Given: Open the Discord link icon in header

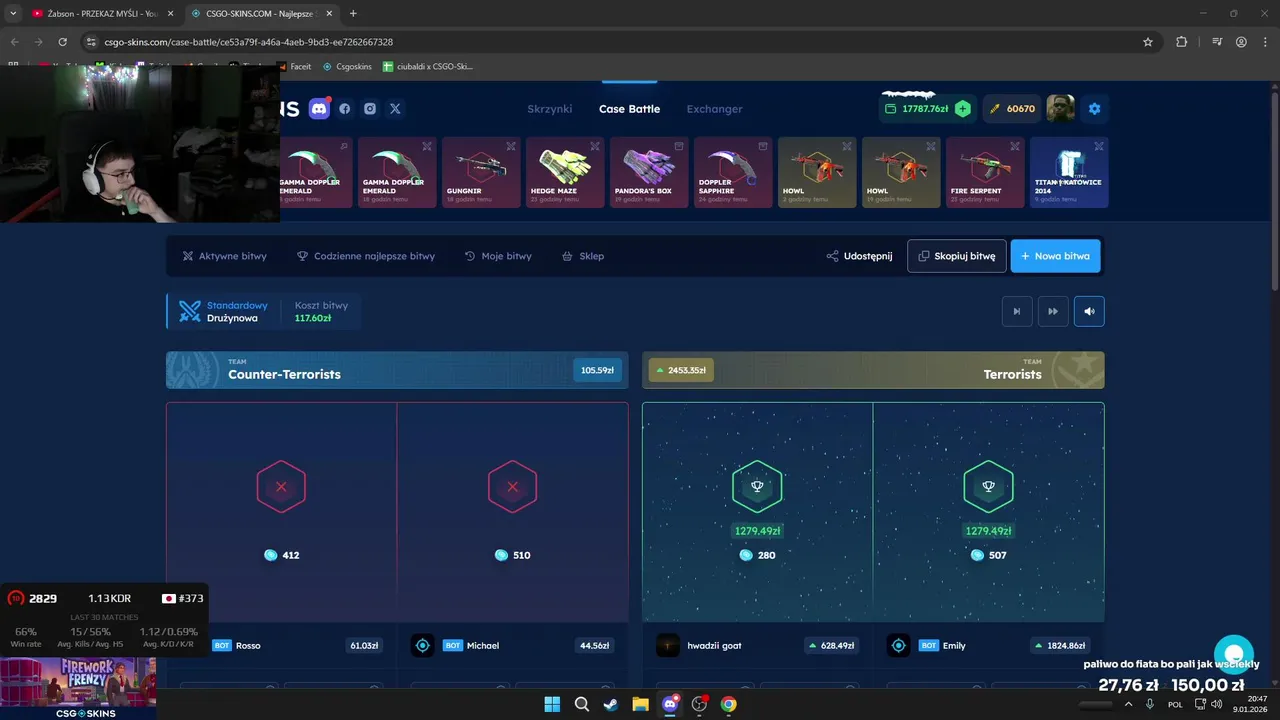Looking at the screenshot, I should [x=319, y=108].
